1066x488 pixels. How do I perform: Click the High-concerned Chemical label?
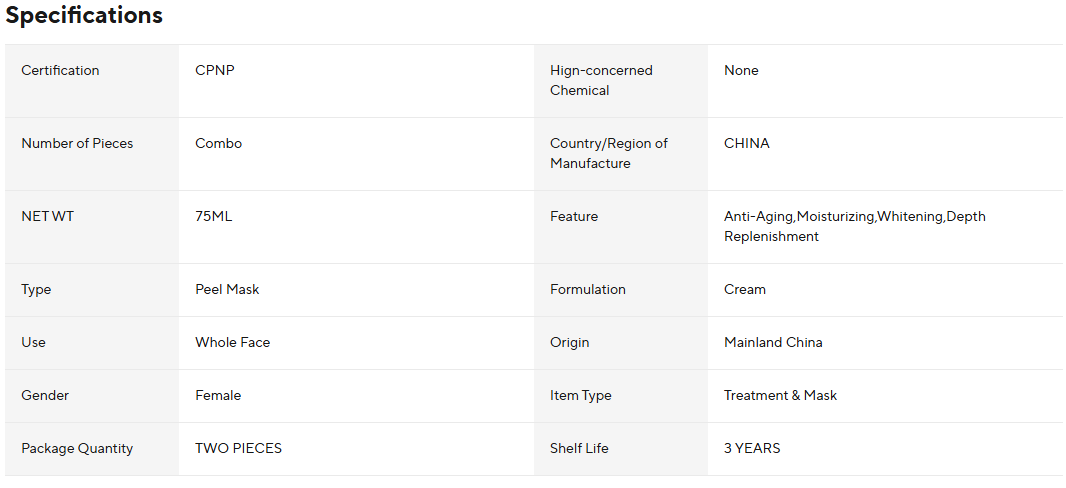tap(601, 81)
